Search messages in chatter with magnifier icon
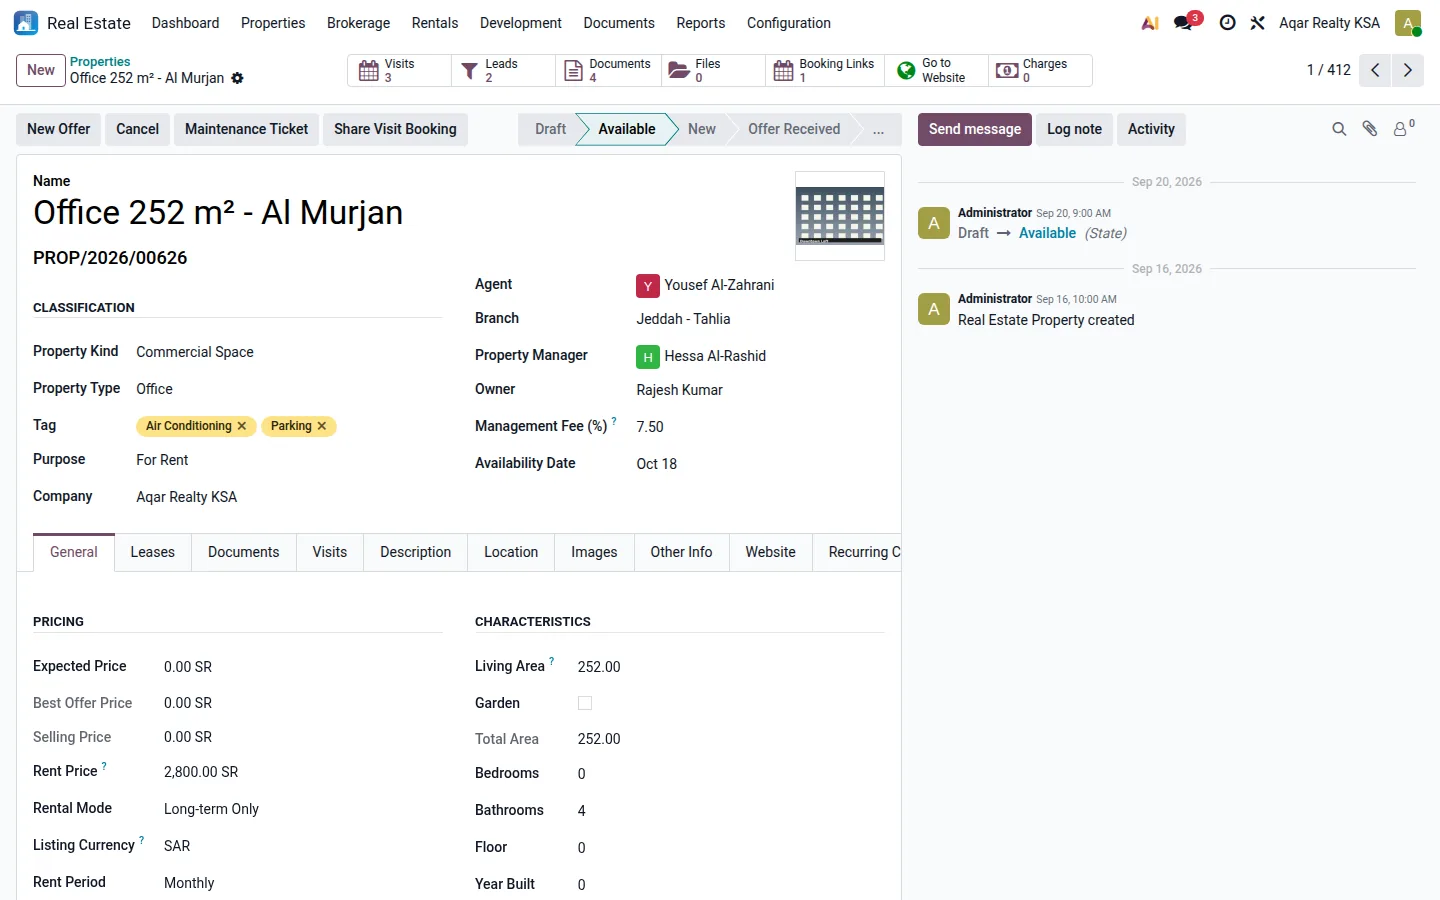Screen dimensions: 1440x900 click(x=1339, y=129)
